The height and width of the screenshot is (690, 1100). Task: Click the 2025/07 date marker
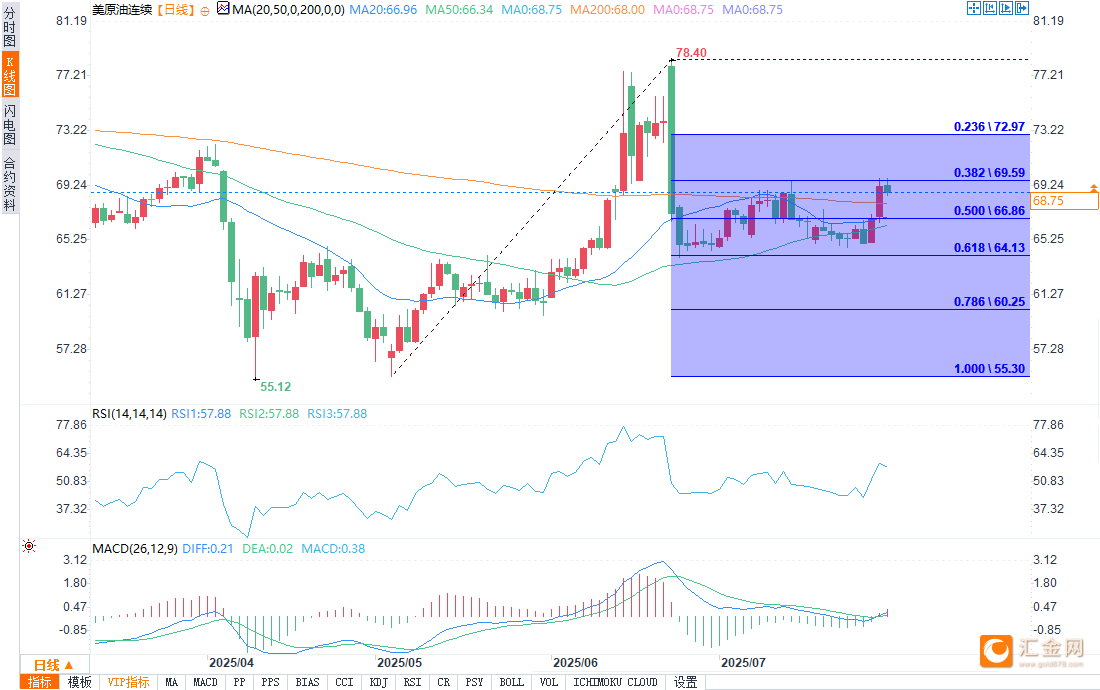click(x=744, y=663)
